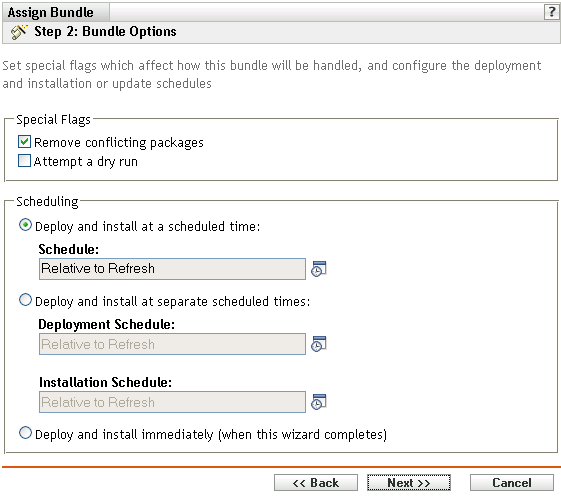Image resolution: width=561 pixels, height=499 pixels.
Task: Go back with the << Back button
Action: click(316, 483)
